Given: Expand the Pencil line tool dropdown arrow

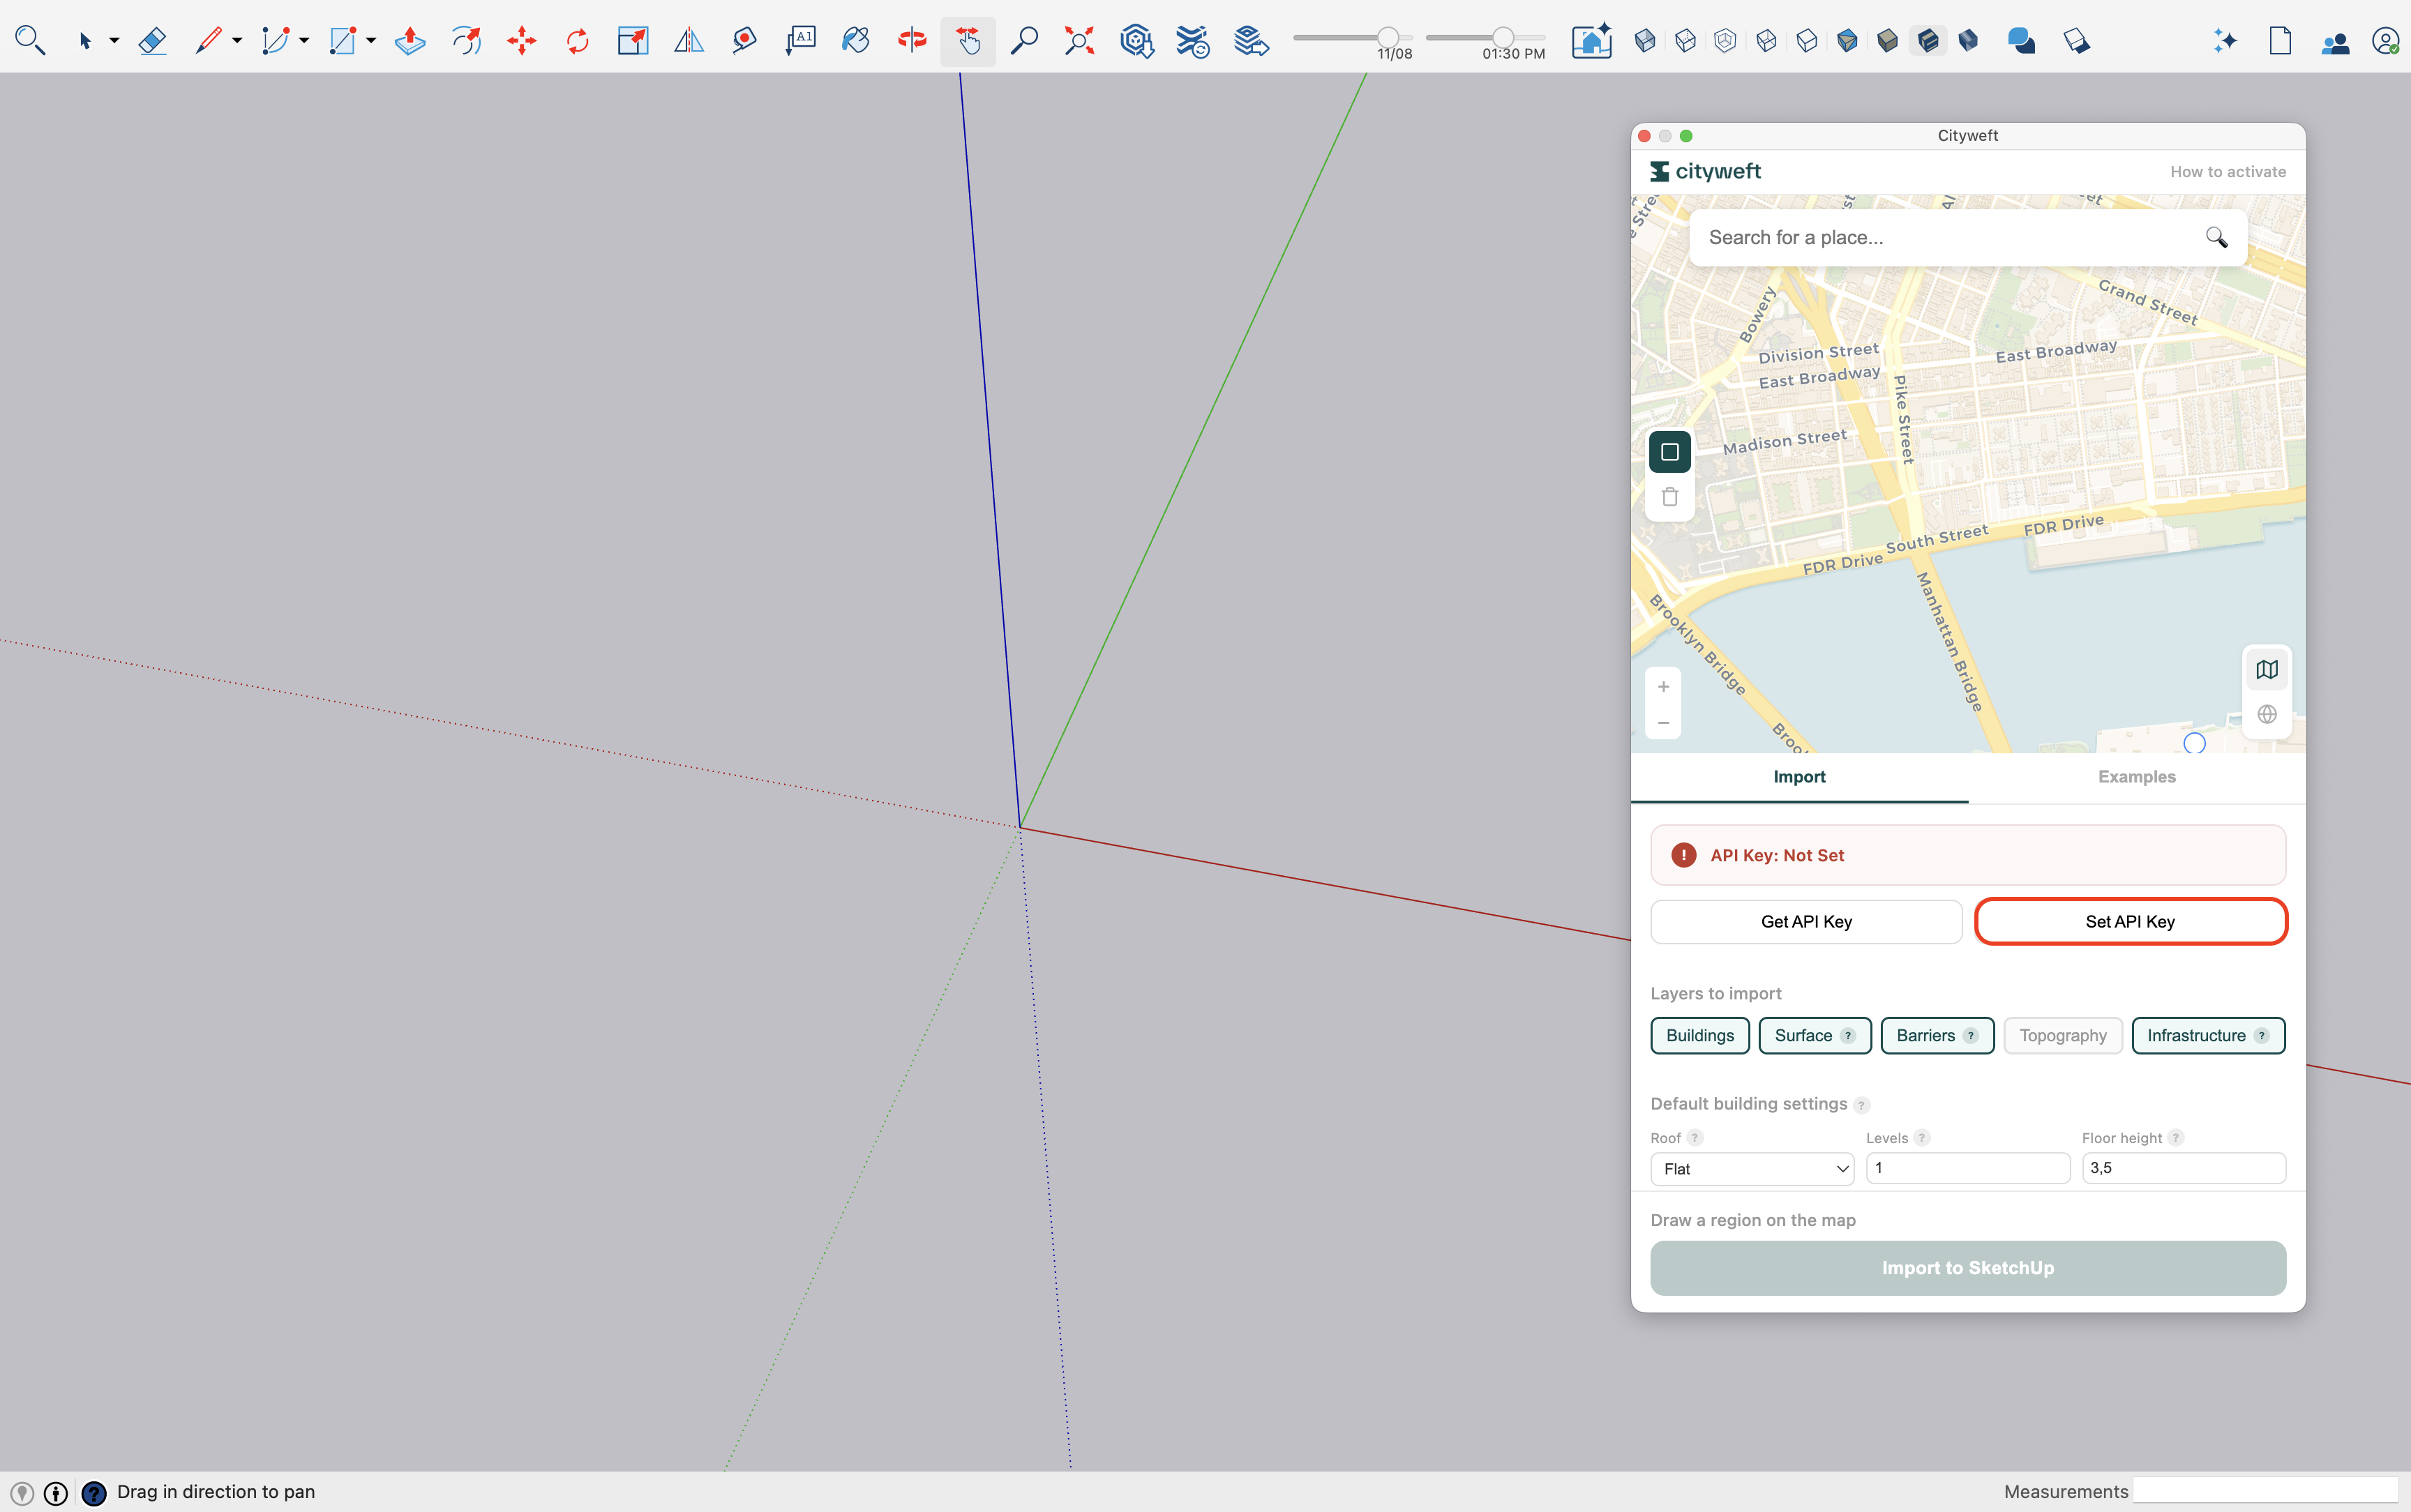Looking at the screenshot, I should pyautogui.click(x=237, y=41).
